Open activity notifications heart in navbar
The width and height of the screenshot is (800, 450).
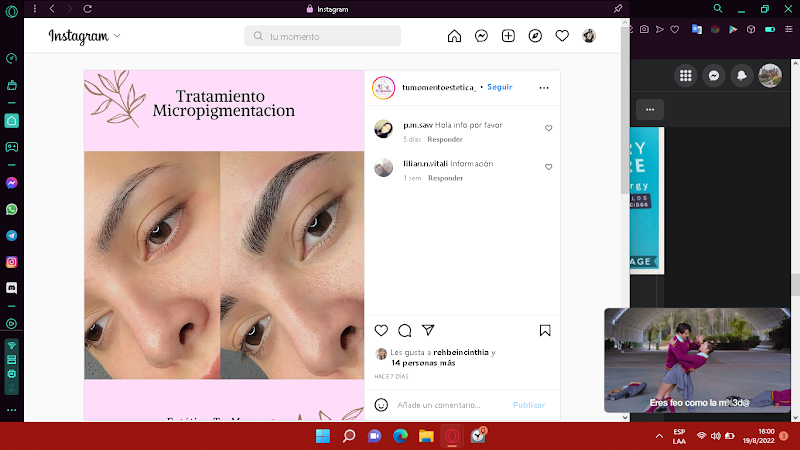562,36
